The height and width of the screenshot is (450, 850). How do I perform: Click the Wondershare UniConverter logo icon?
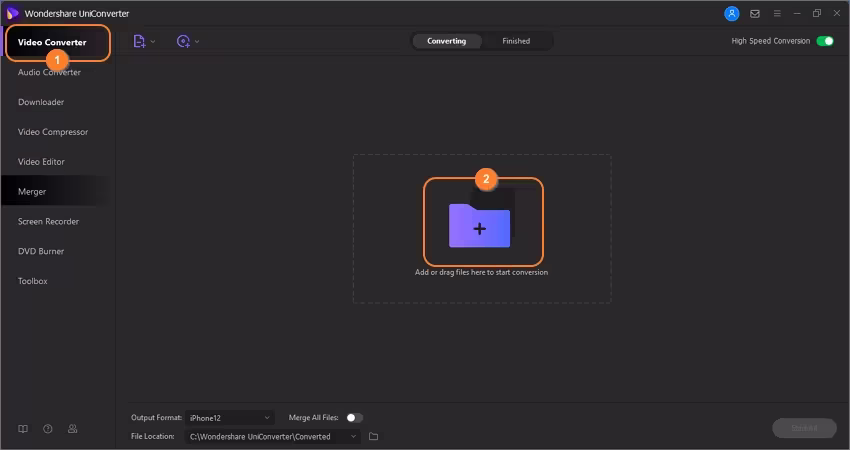[x=12, y=14]
